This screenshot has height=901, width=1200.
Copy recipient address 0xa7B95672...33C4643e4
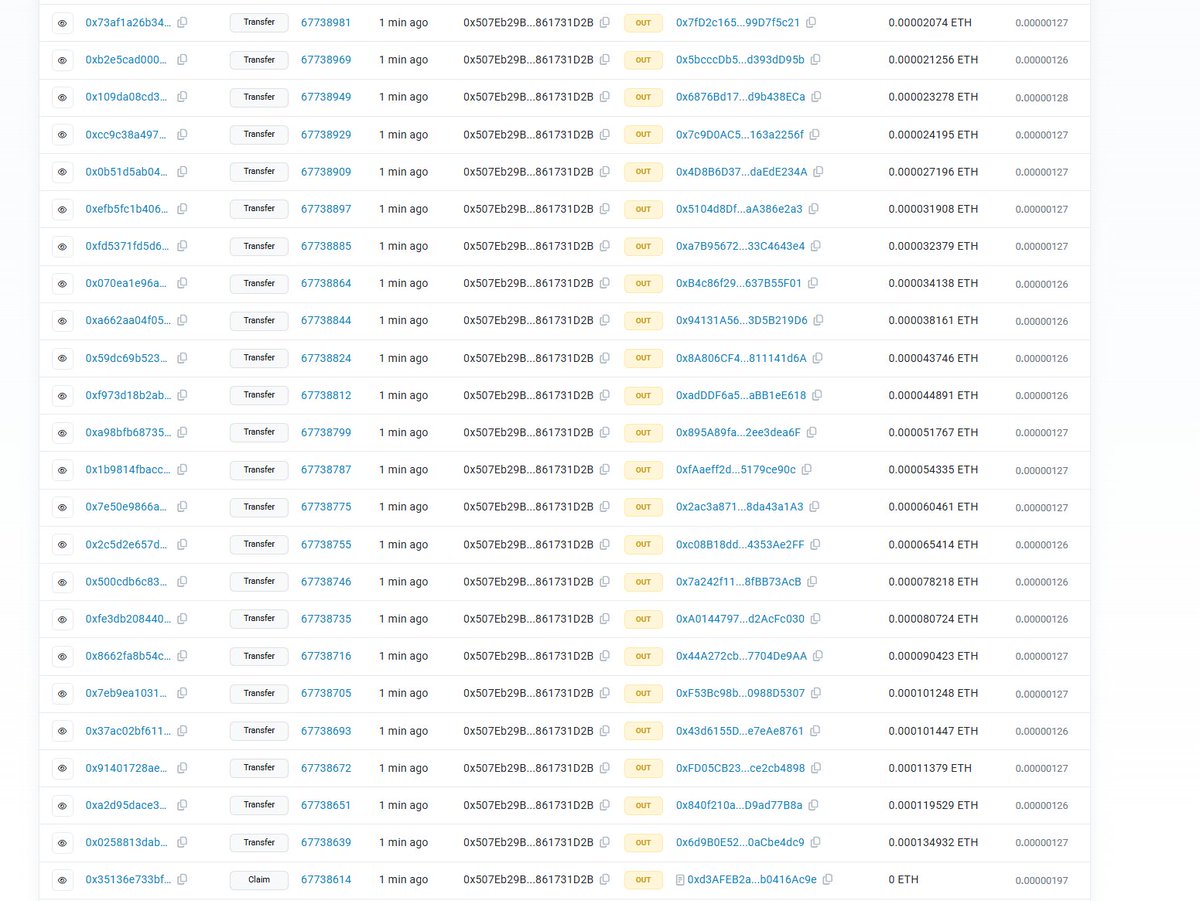[815, 246]
